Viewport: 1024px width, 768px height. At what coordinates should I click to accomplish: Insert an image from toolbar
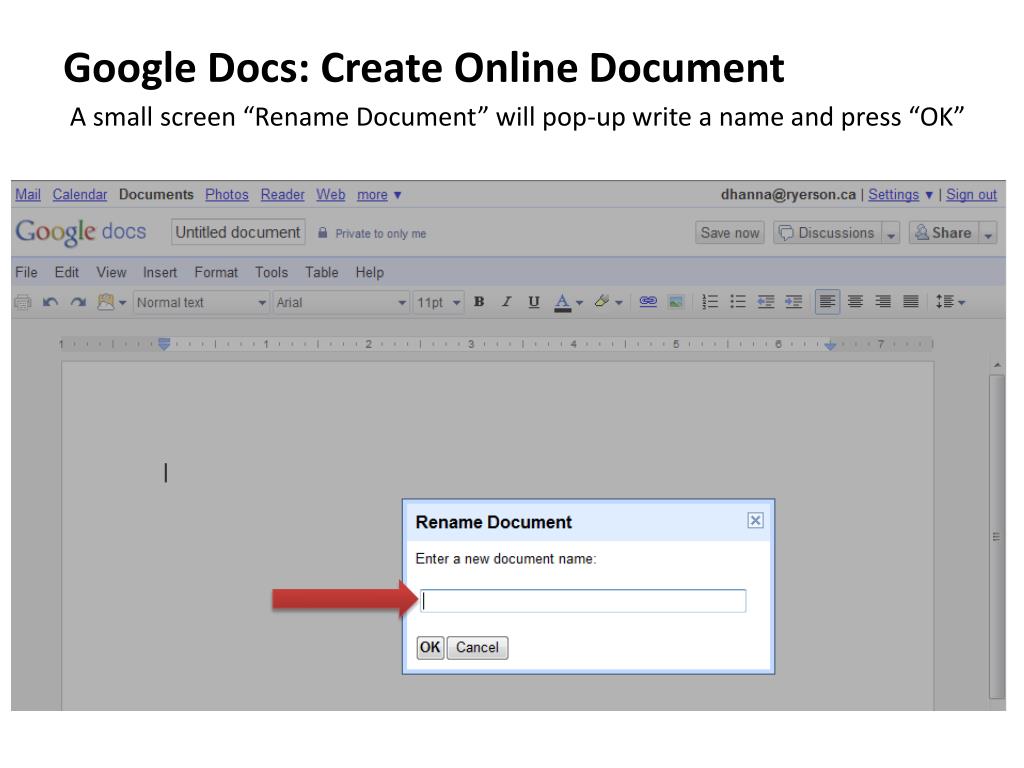676,302
